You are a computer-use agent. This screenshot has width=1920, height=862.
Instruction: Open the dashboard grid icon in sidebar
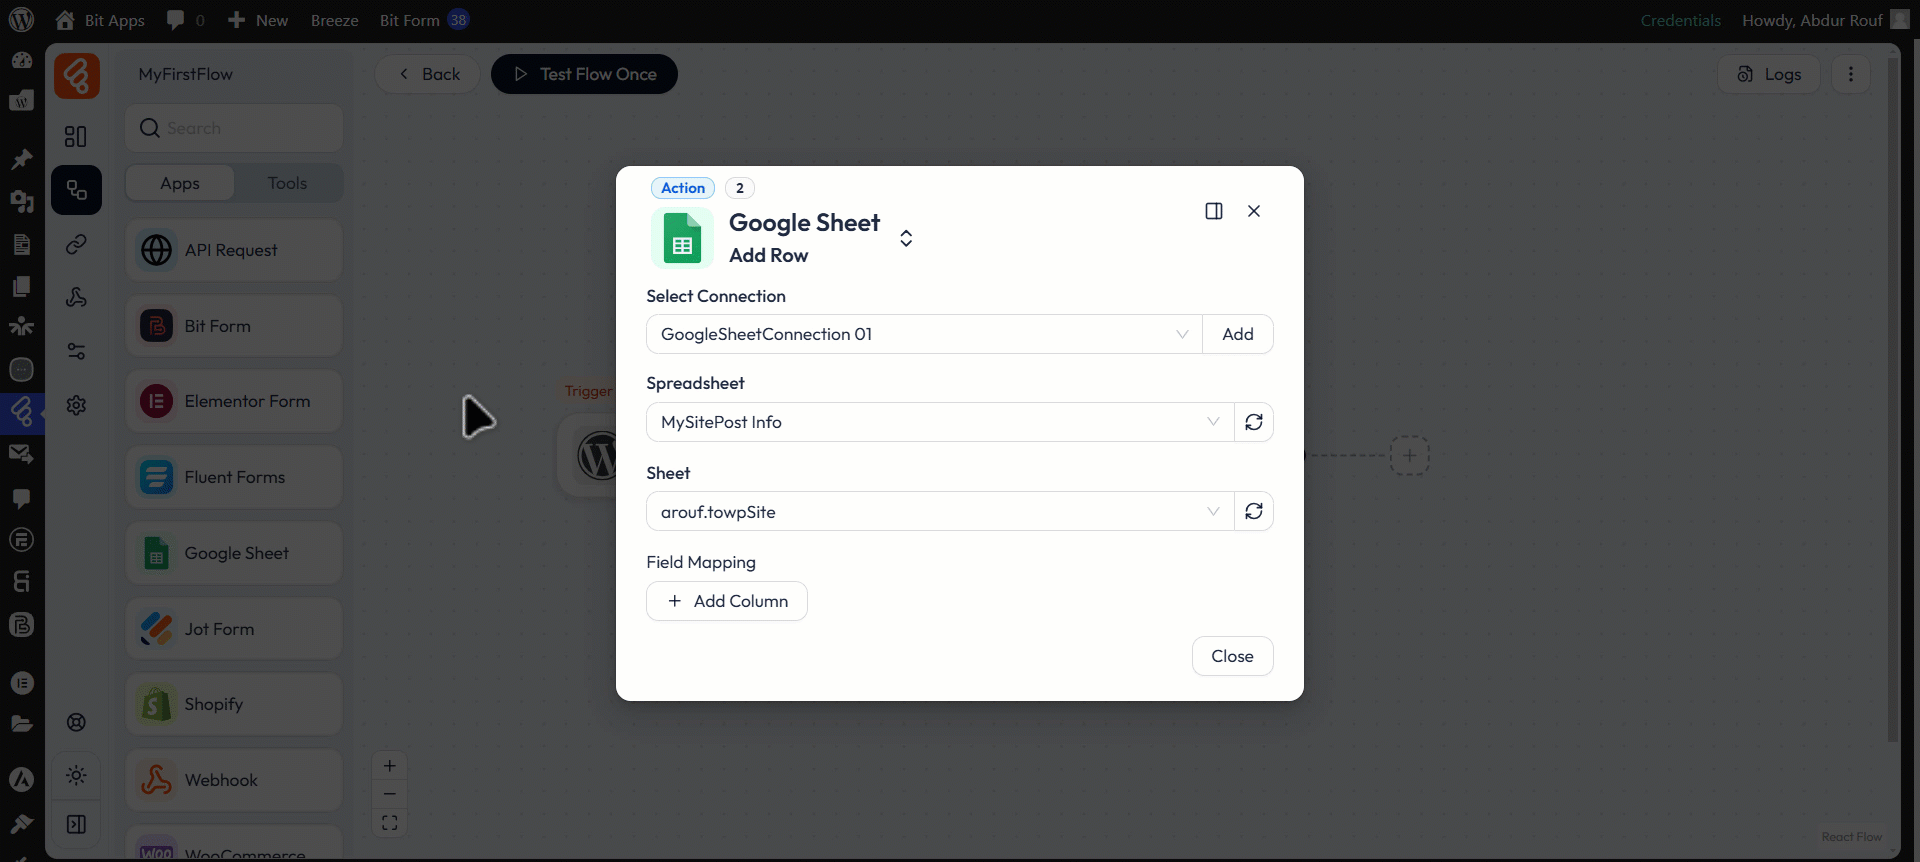click(76, 136)
